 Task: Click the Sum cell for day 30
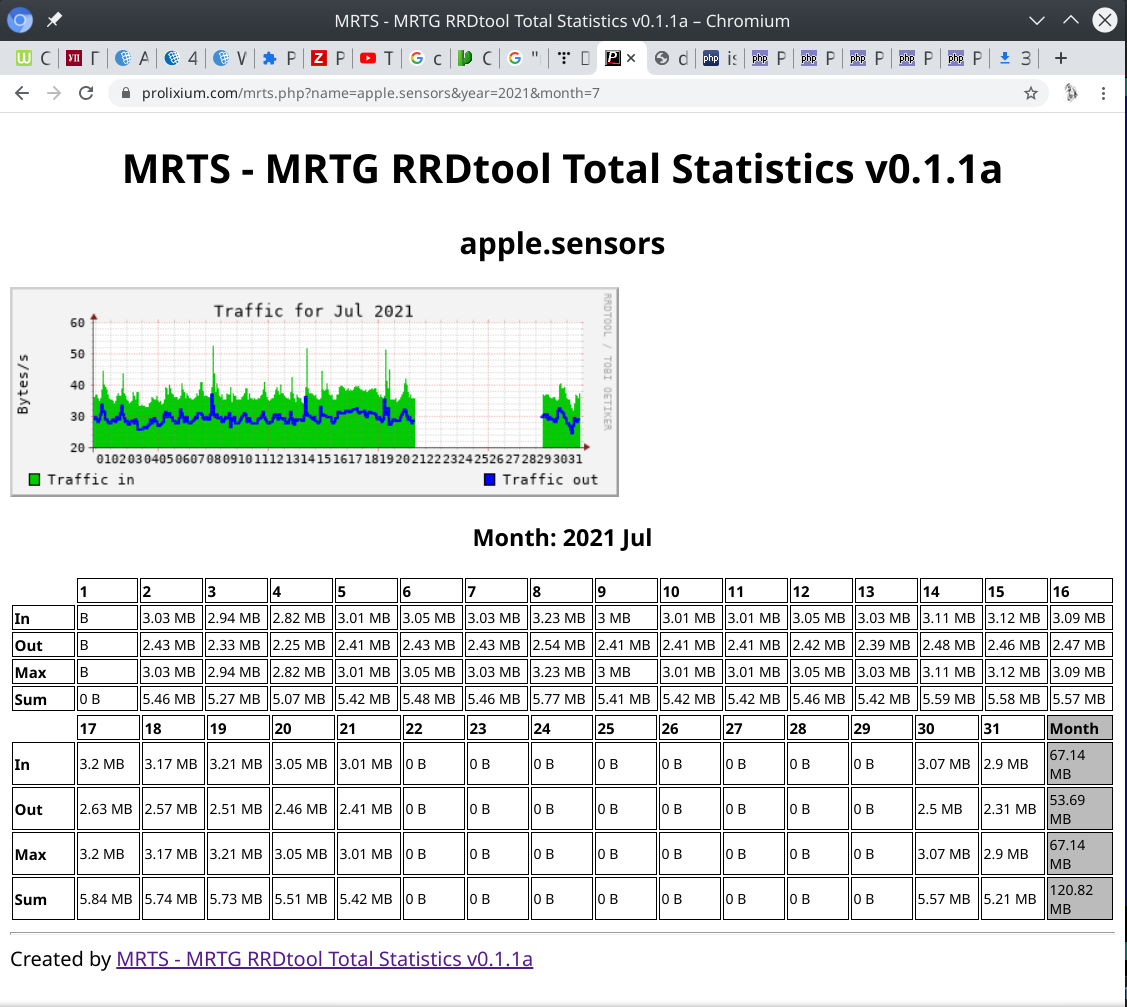pos(947,899)
